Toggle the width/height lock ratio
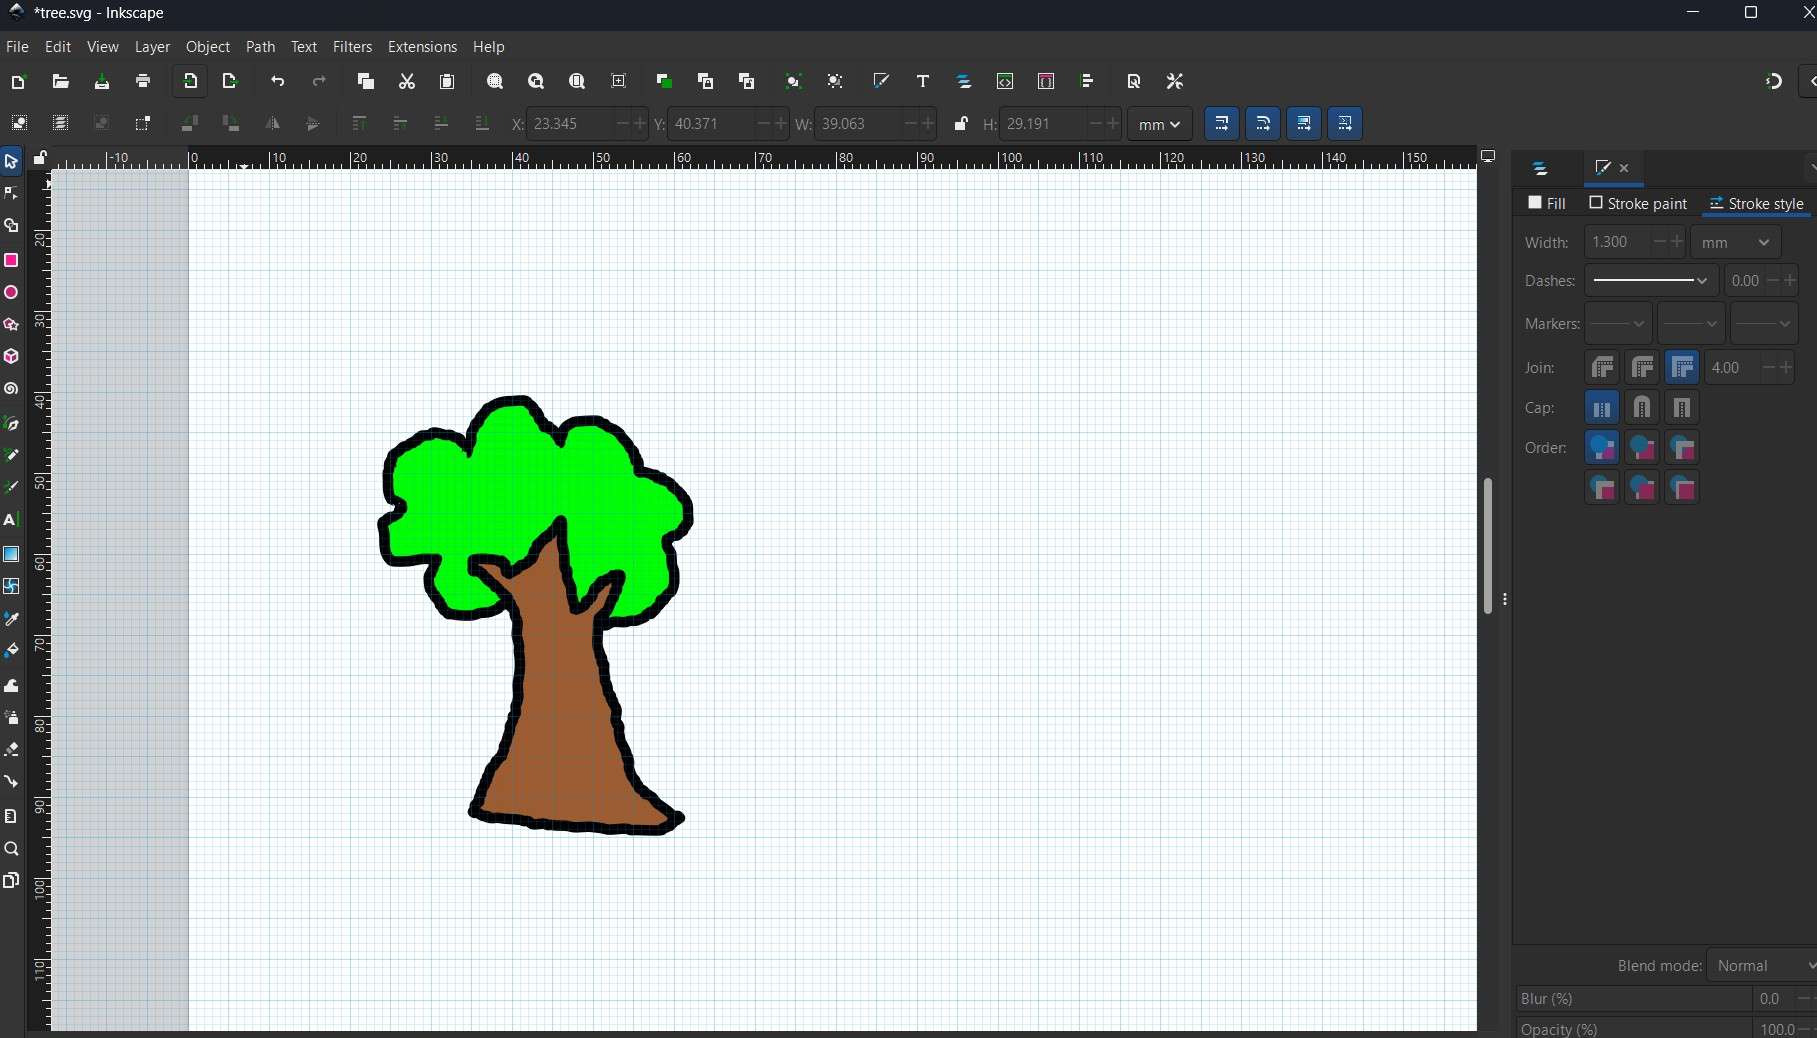This screenshot has height=1038, width=1817. pyautogui.click(x=961, y=123)
